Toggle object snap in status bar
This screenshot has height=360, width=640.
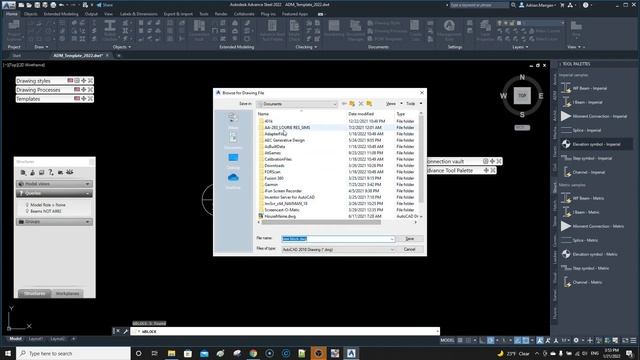click(526, 340)
